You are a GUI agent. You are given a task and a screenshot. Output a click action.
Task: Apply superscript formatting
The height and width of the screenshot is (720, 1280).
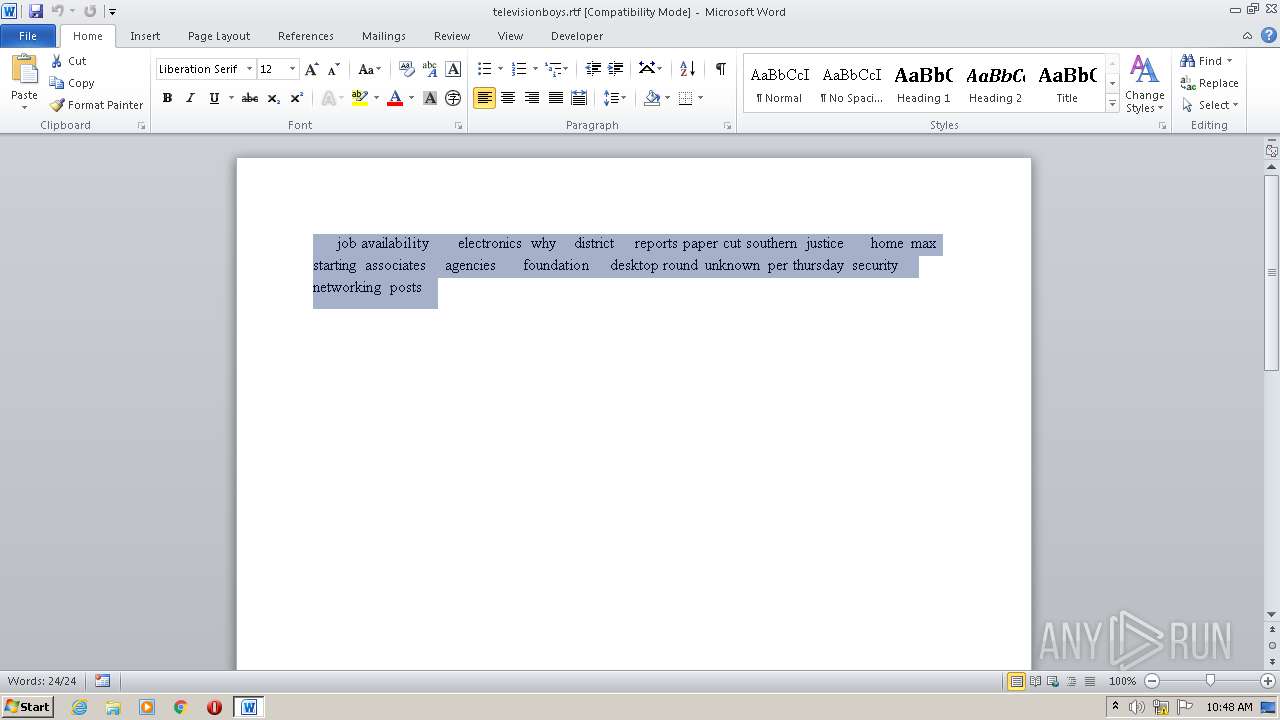(297, 98)
